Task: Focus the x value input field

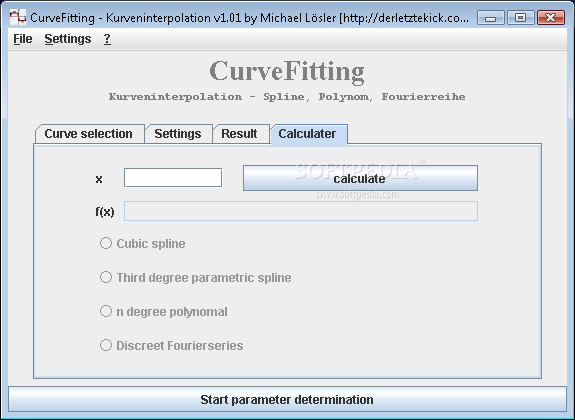Action: 173,178
